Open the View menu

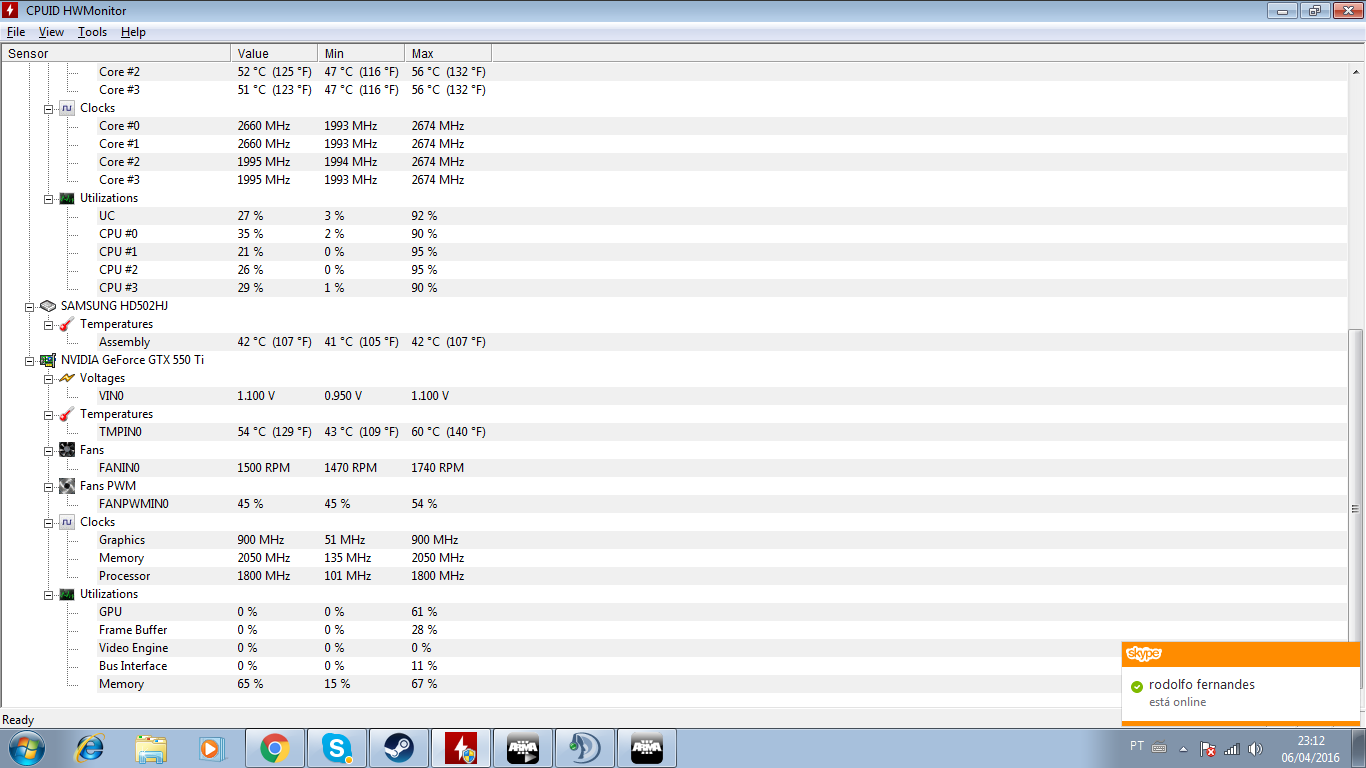(x=51, y=32)
